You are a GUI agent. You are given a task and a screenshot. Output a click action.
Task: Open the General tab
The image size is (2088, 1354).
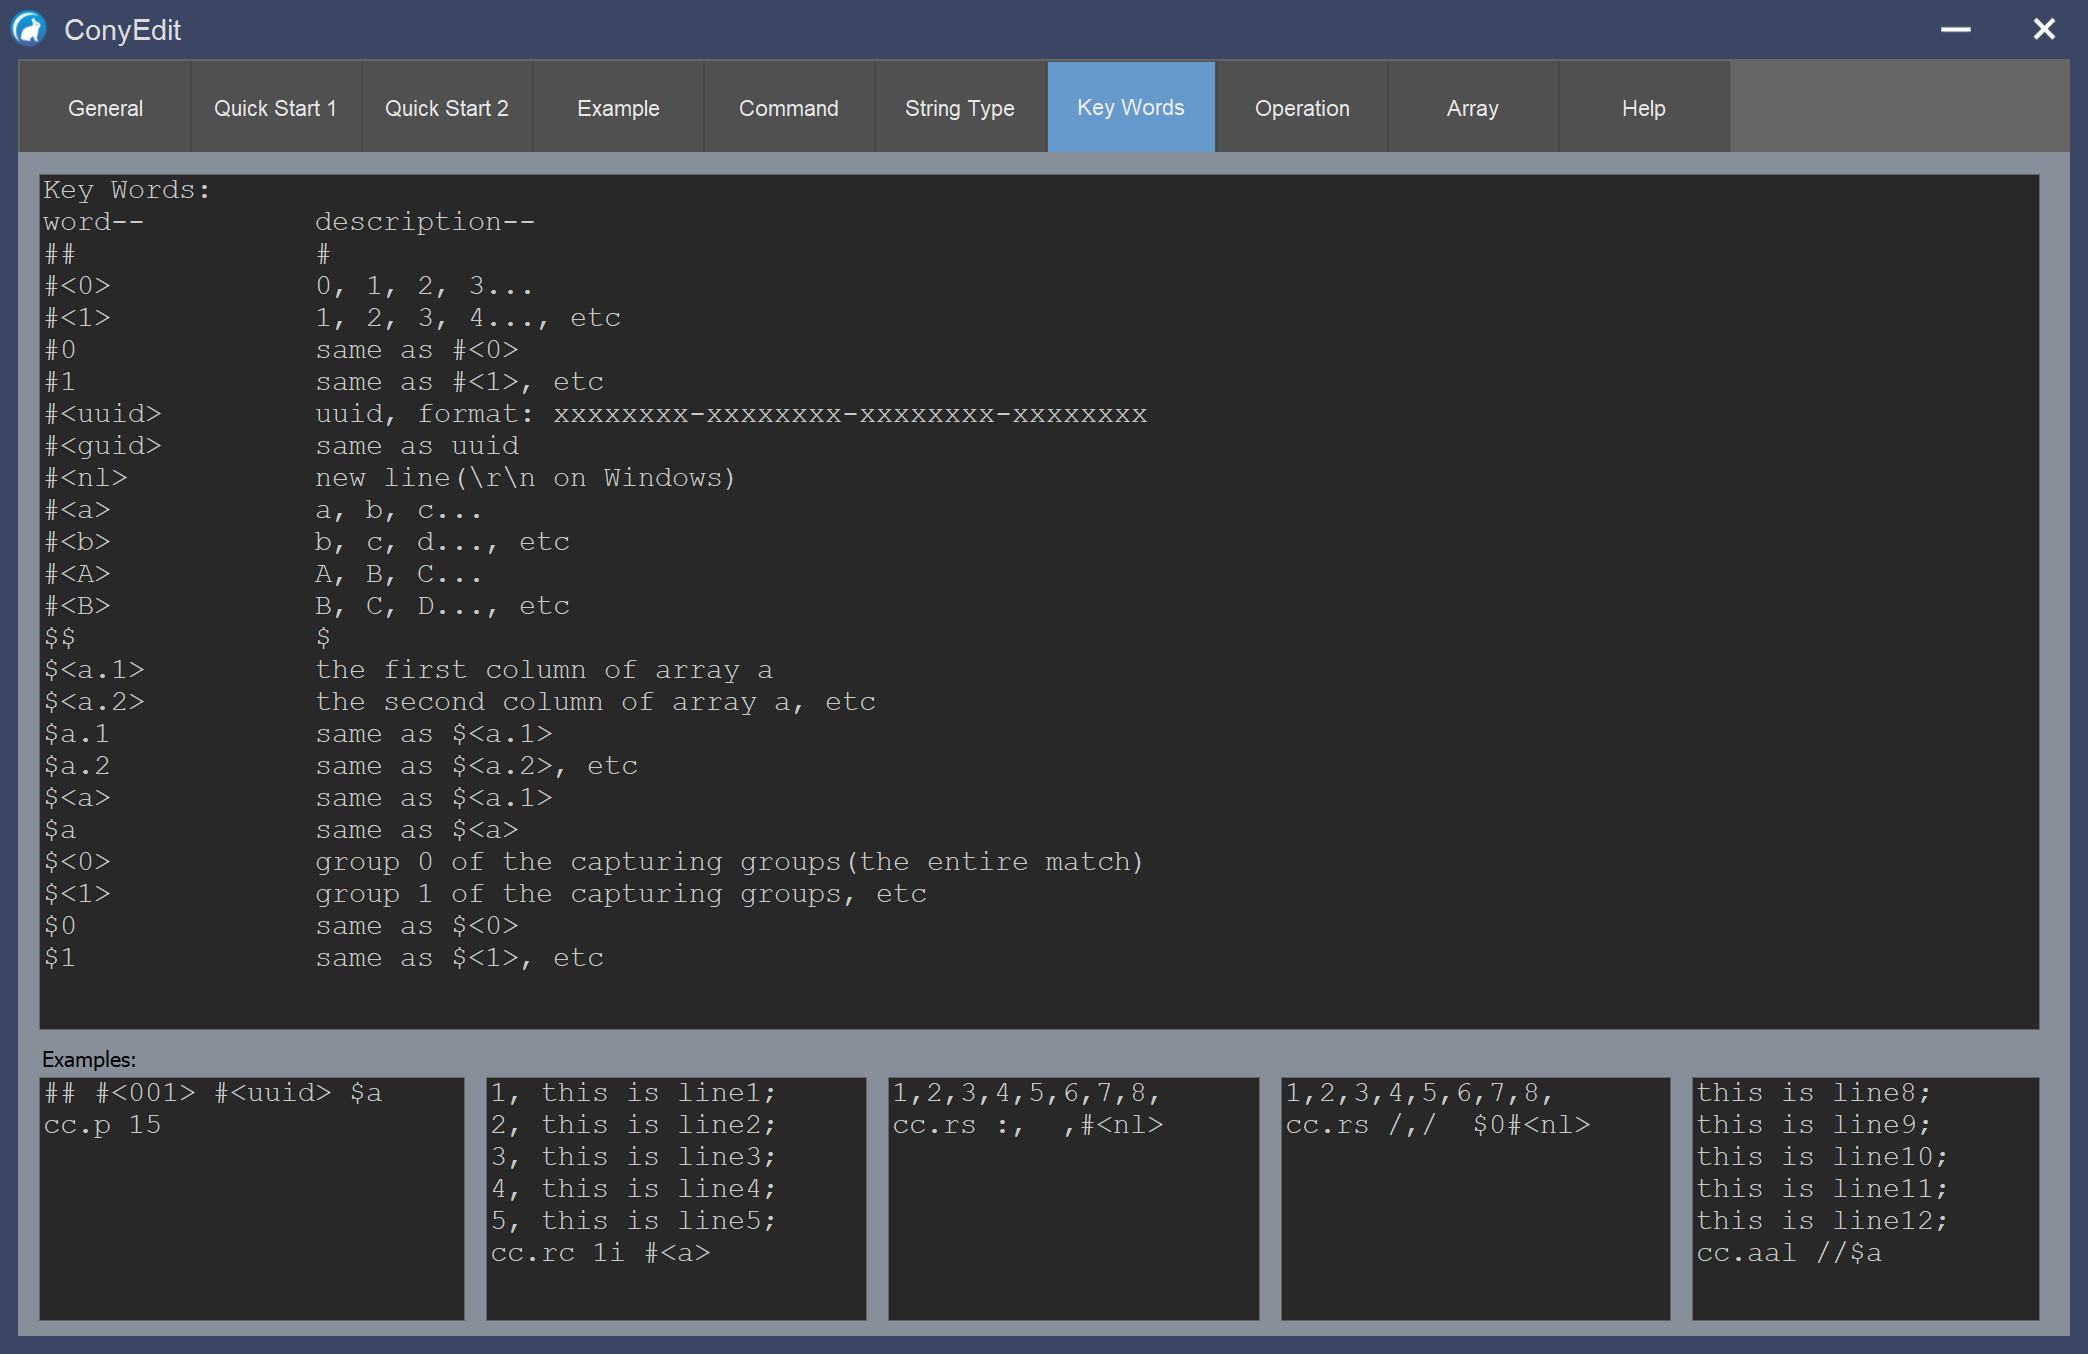(x=105, y=108)
